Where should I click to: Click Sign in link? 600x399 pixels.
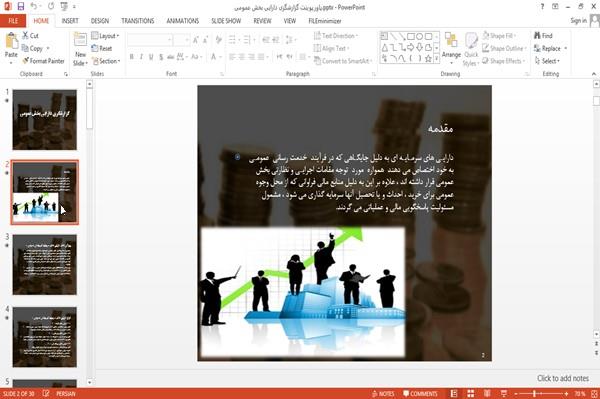[578, 21]
